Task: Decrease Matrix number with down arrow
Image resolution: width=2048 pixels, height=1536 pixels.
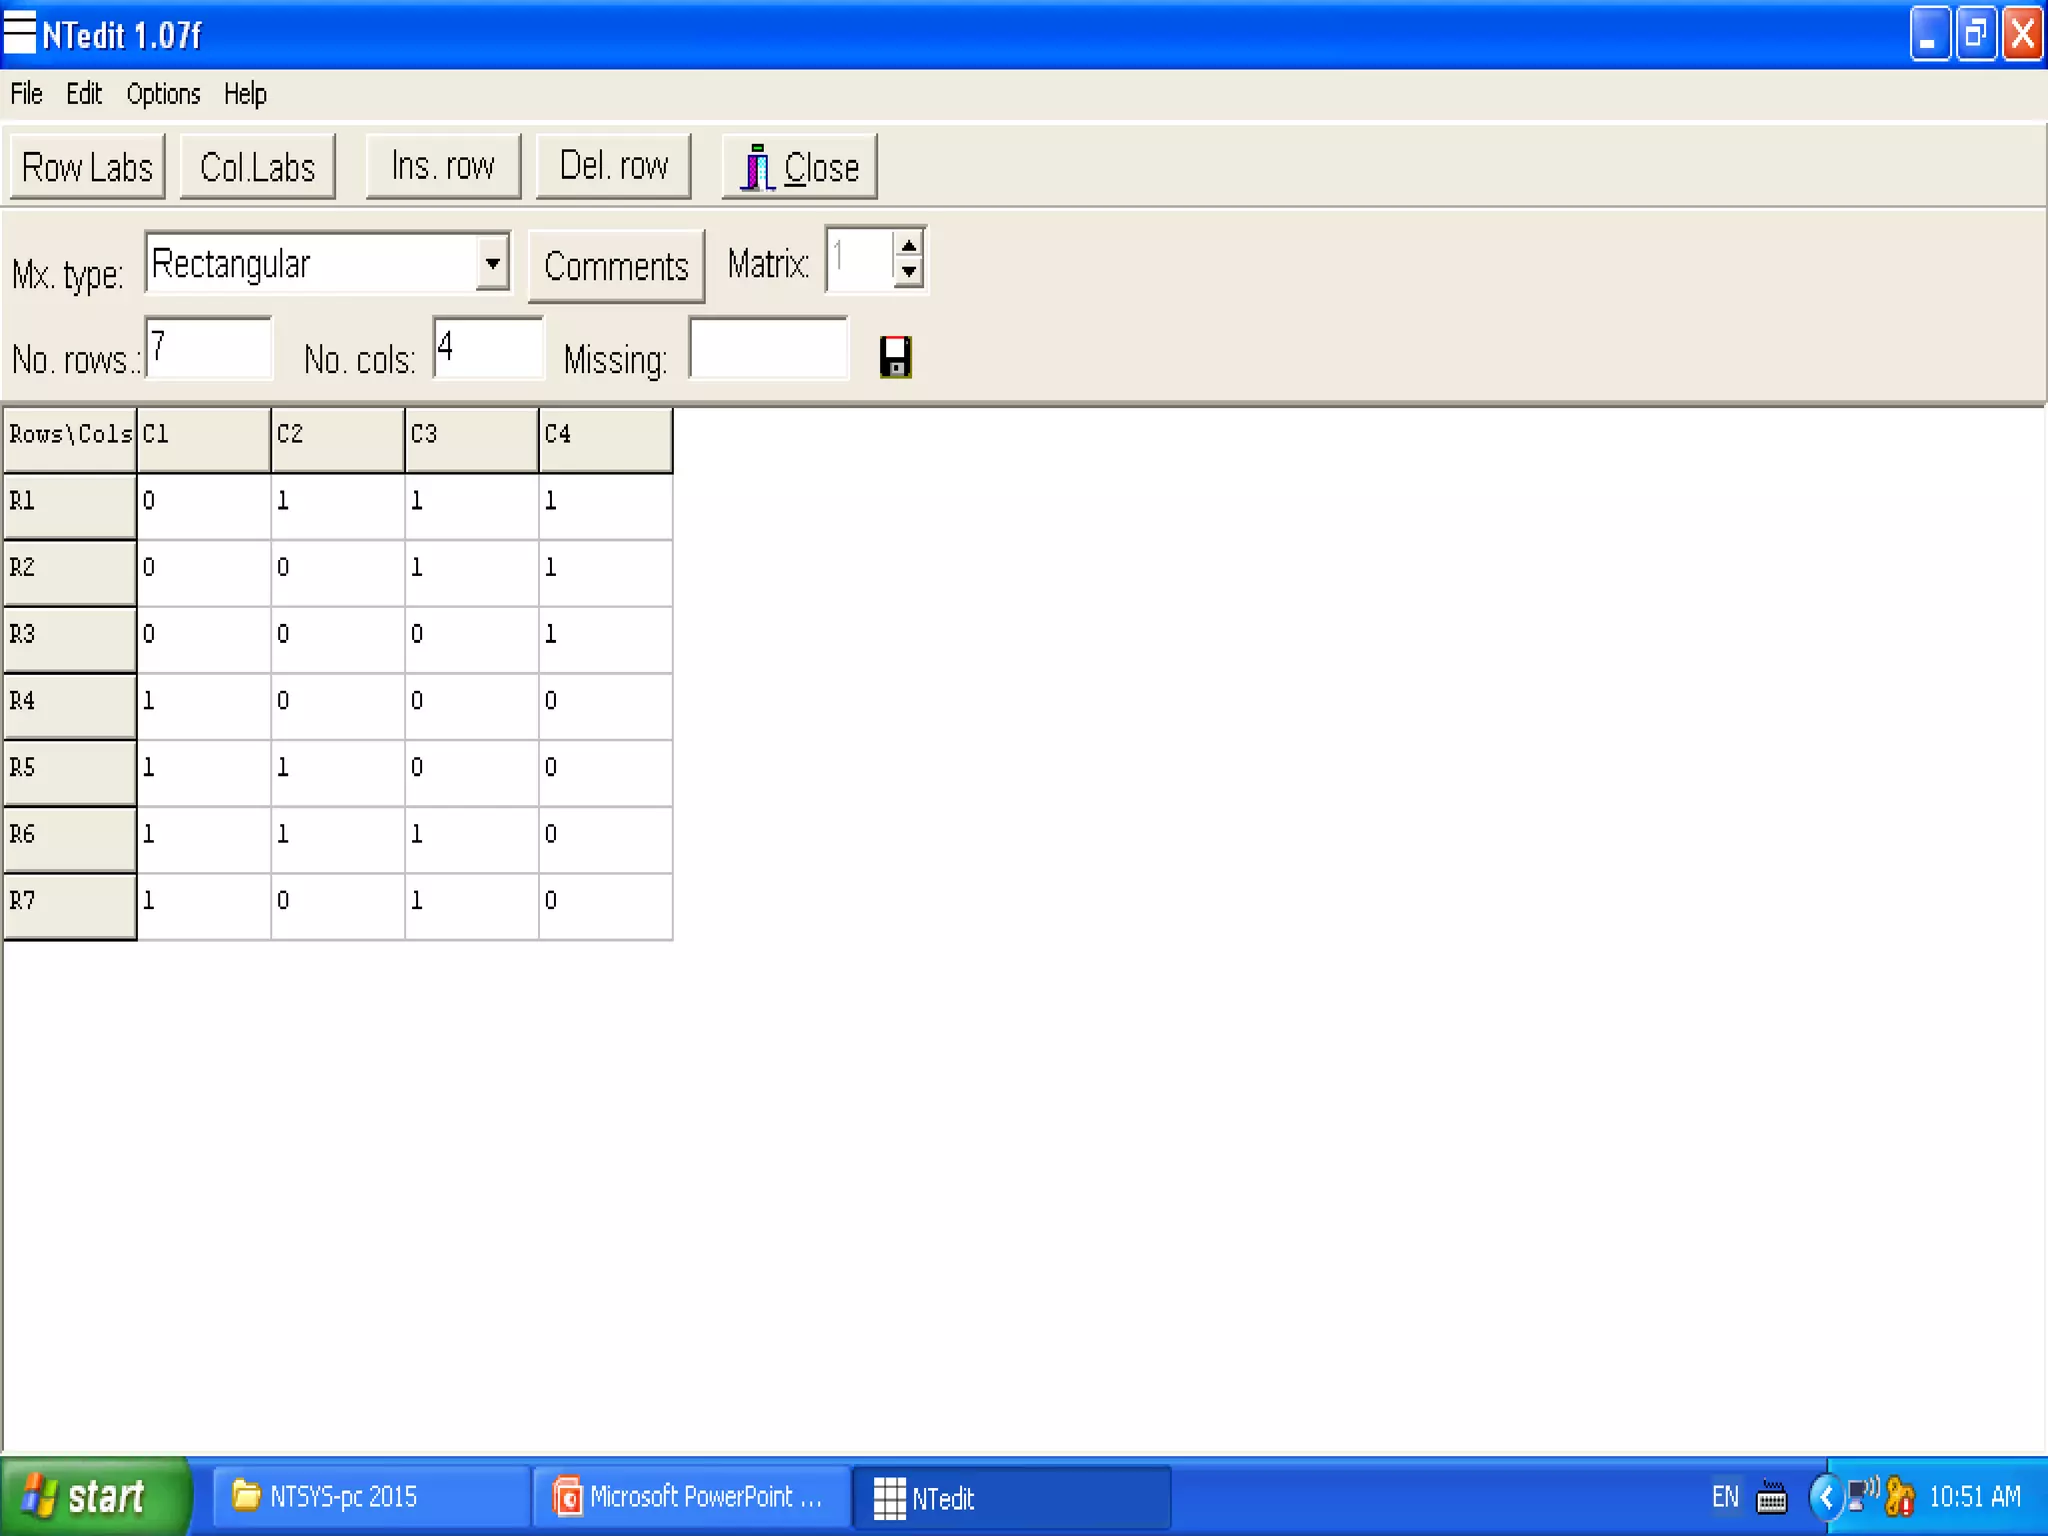Action: coord(908,272)
